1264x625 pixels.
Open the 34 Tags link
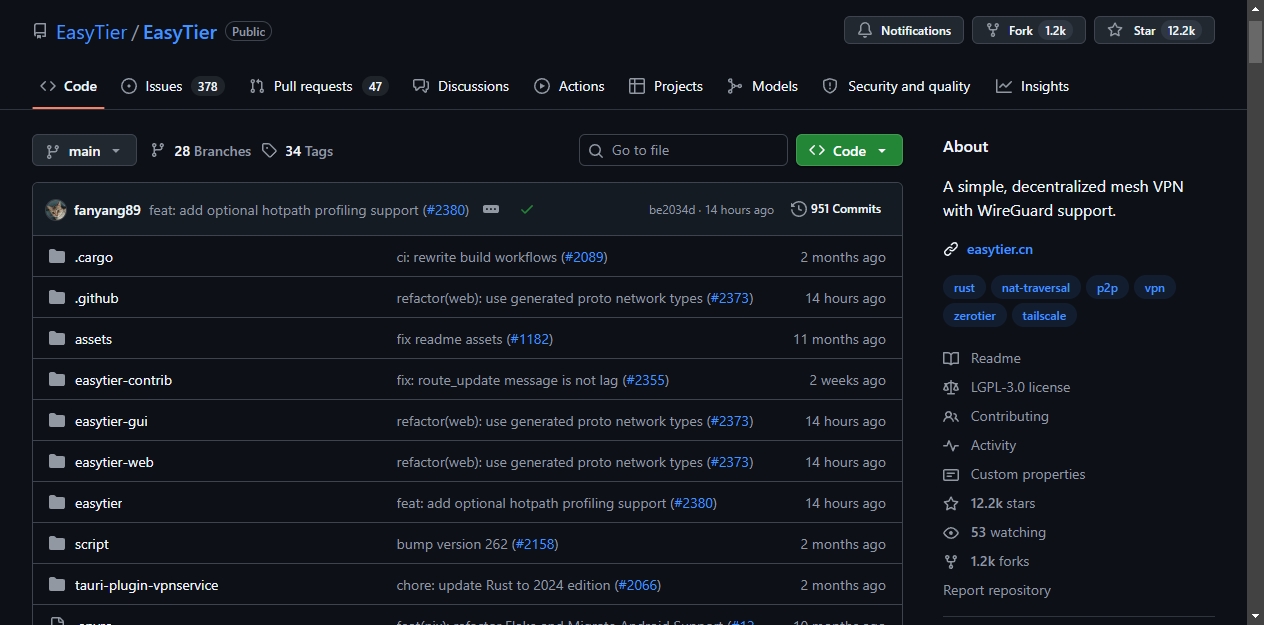coord(298,151)
